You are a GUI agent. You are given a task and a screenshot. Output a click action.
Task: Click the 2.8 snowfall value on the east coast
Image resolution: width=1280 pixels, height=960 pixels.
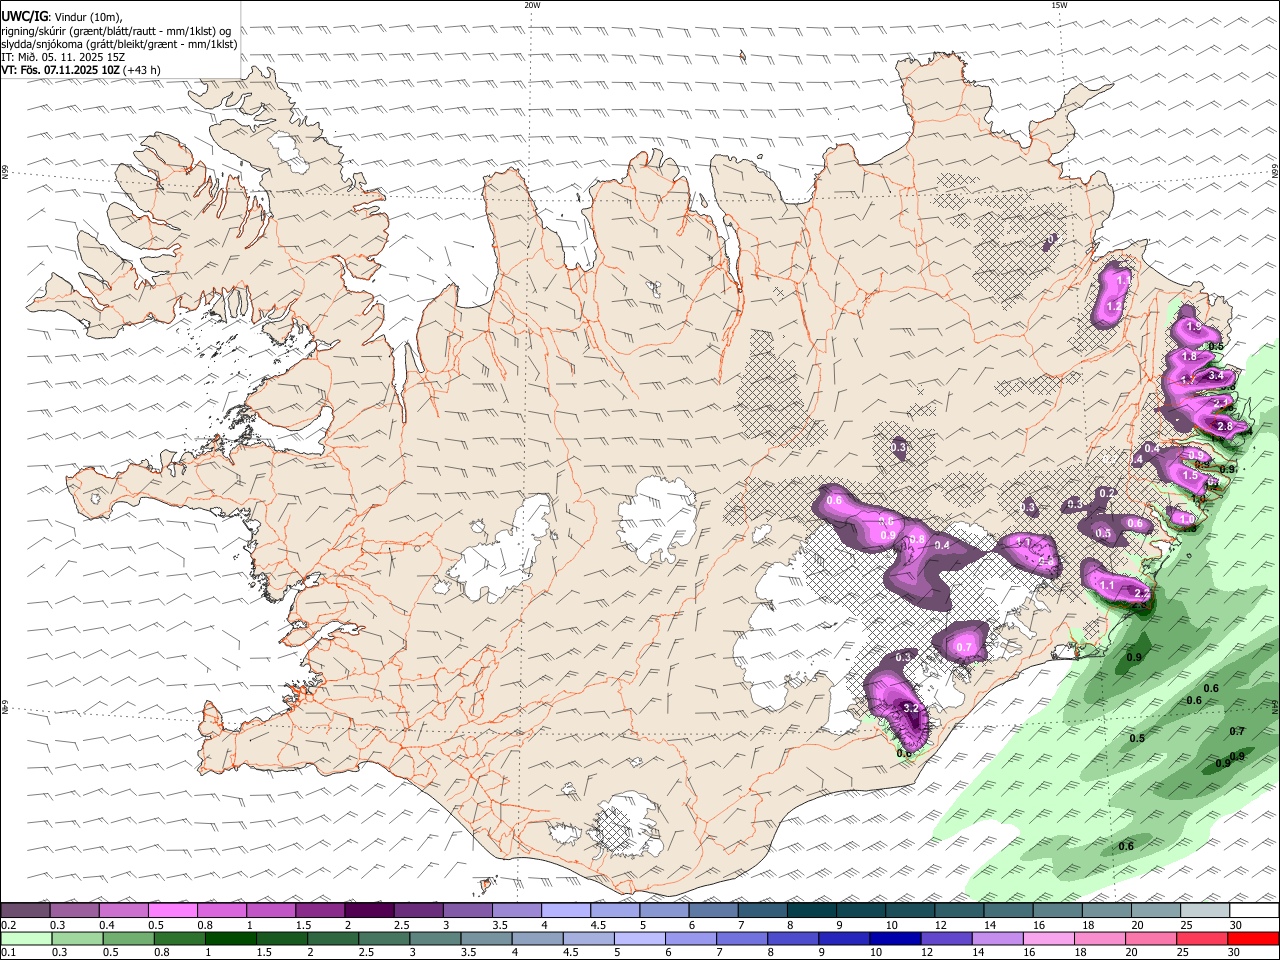1226,426
